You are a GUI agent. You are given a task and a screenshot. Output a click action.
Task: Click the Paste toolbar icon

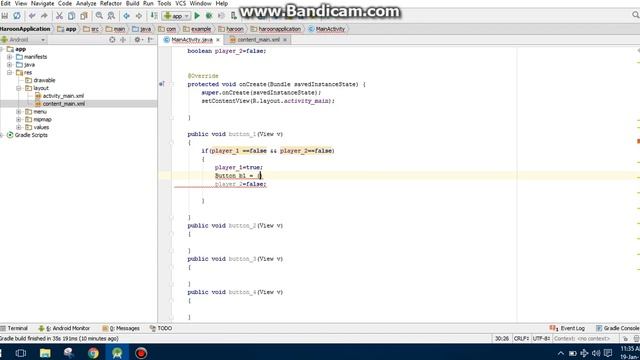pyautogui.click(x=84, y=16)
